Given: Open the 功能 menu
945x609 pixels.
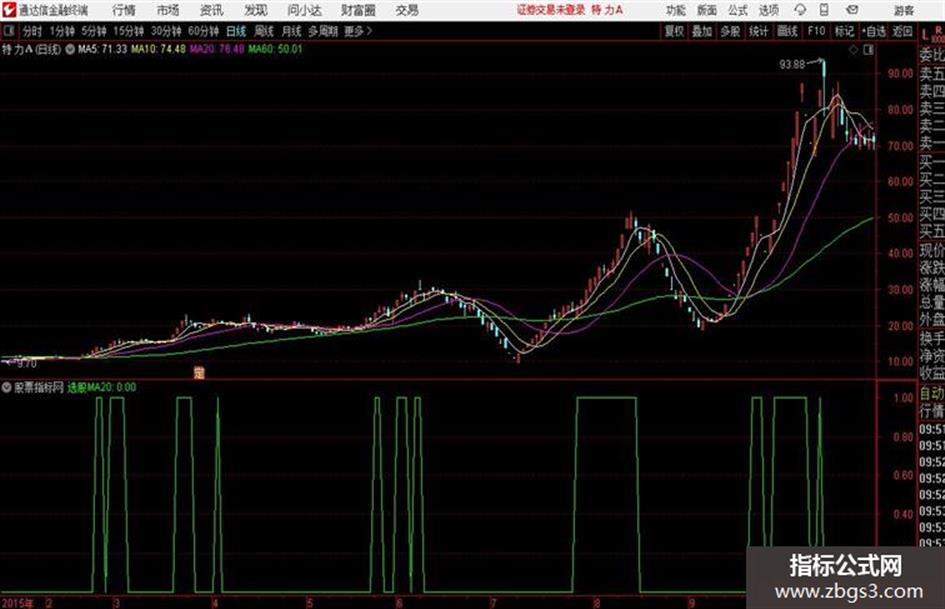Looking at the screenshot, I should [x=676, y=10].
